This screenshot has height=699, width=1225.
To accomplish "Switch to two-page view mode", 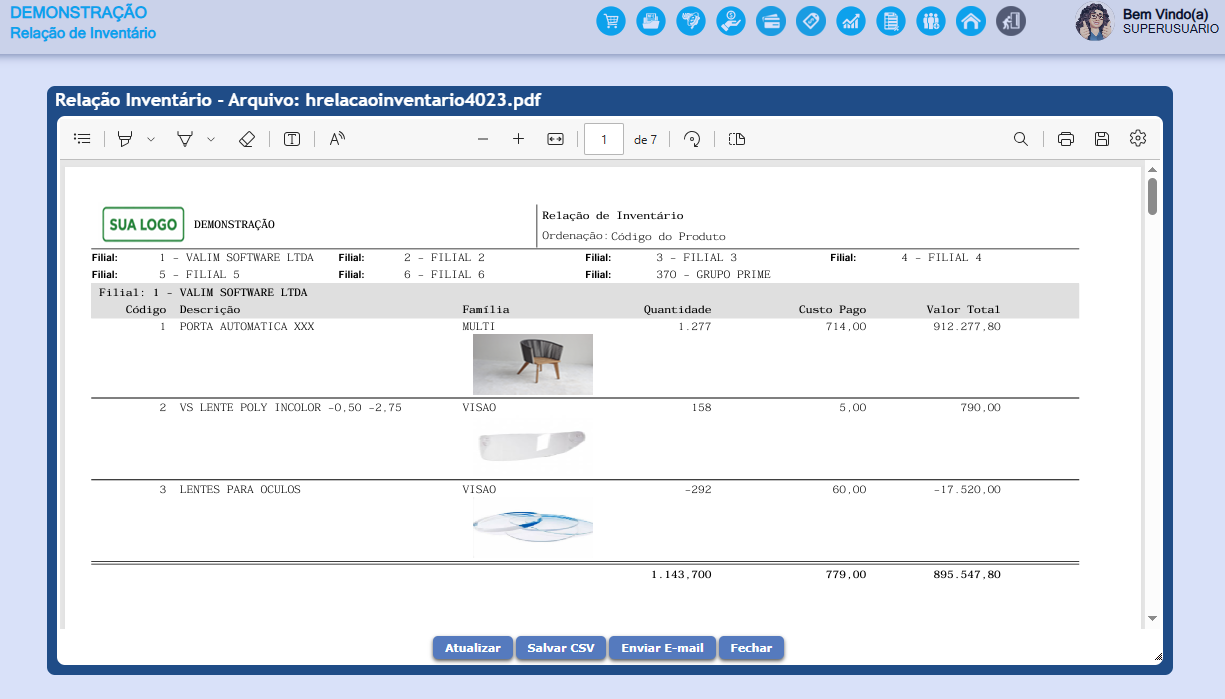I will 736,138.
